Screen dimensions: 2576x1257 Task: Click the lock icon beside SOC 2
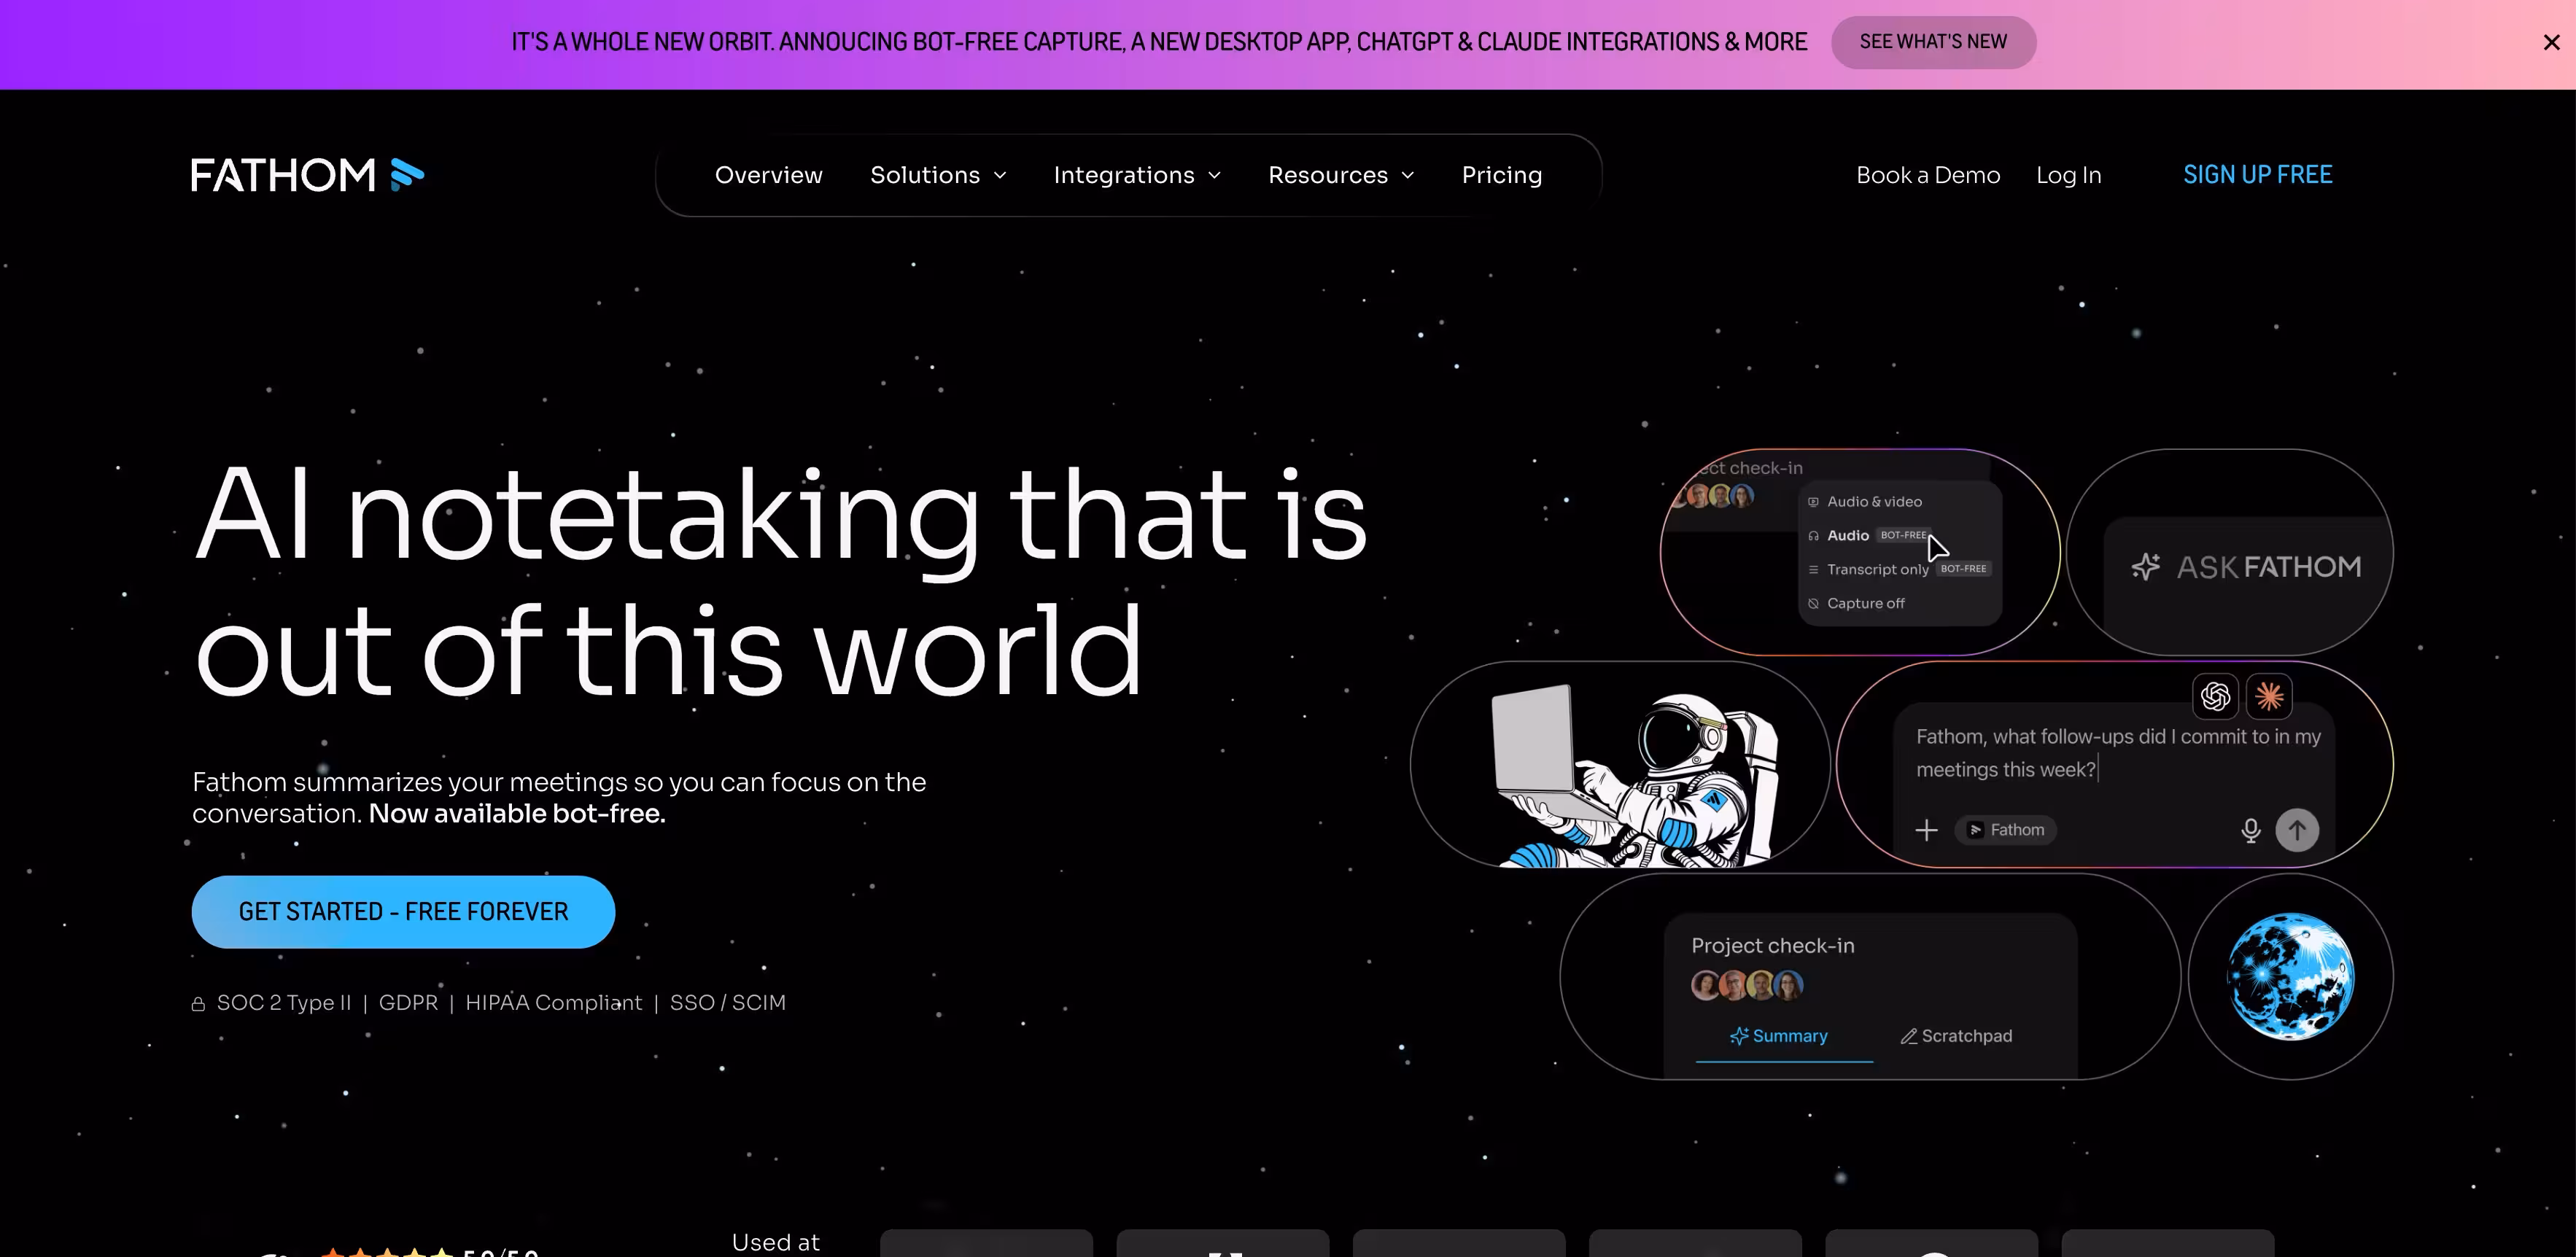(x=198, y=1003)
